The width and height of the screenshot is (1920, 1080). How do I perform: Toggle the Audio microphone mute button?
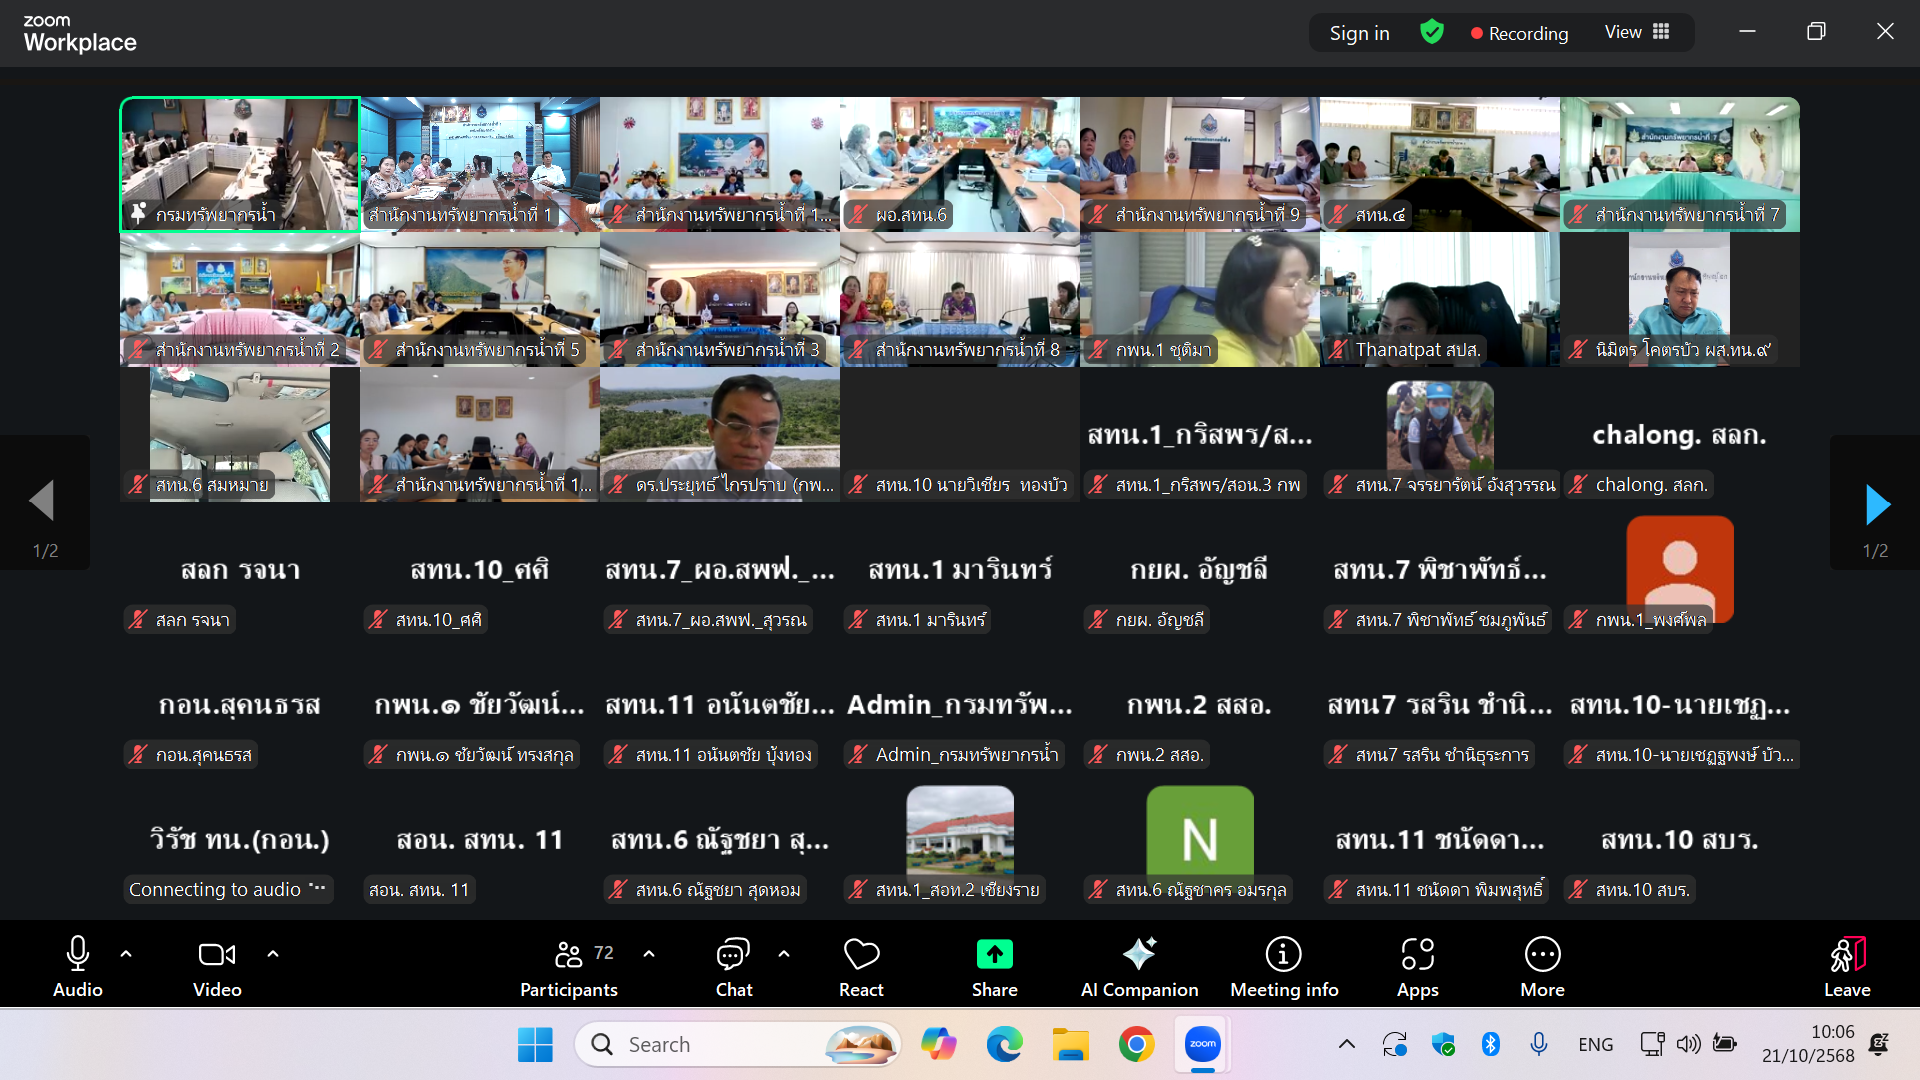77,955
